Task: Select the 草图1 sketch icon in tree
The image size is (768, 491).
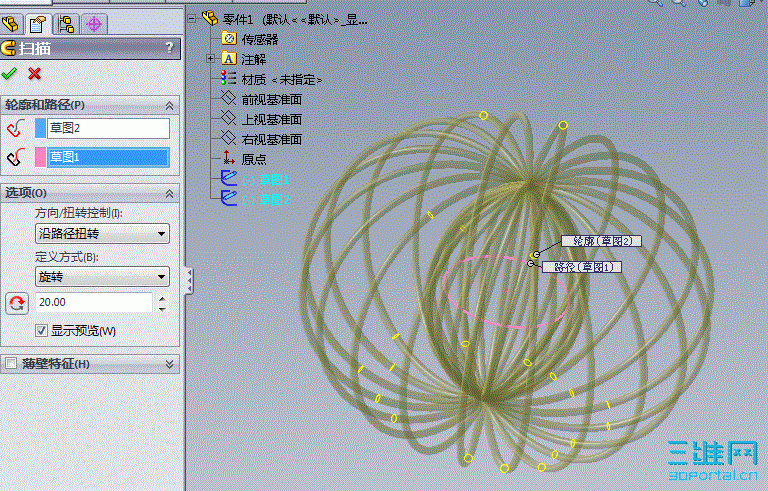Action: (229, 178)
